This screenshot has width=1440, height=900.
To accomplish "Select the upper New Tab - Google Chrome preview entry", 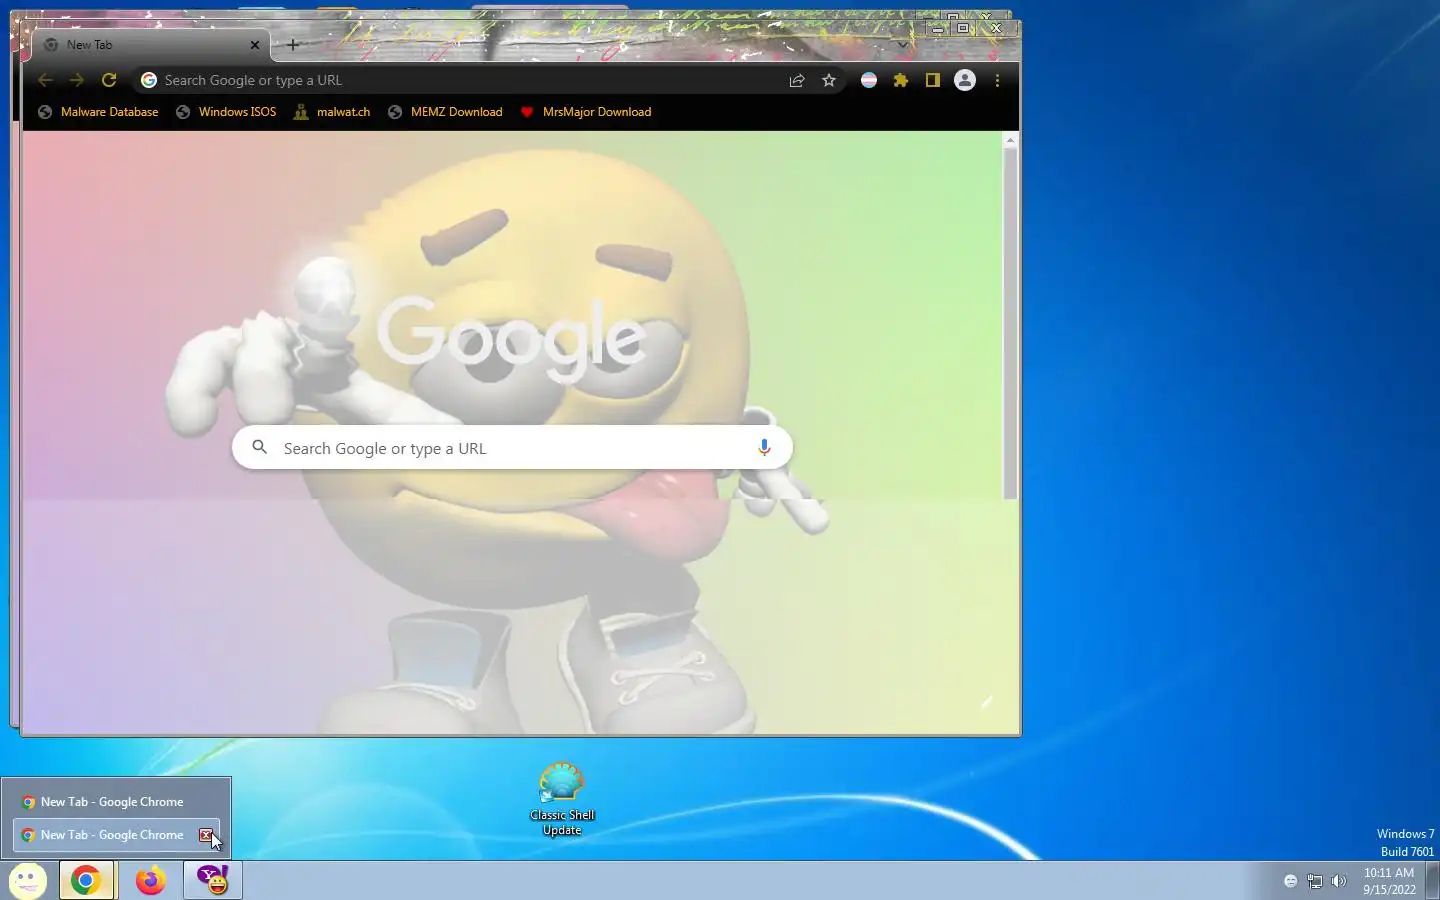I will pyautogui.click(x=116, y=802).
